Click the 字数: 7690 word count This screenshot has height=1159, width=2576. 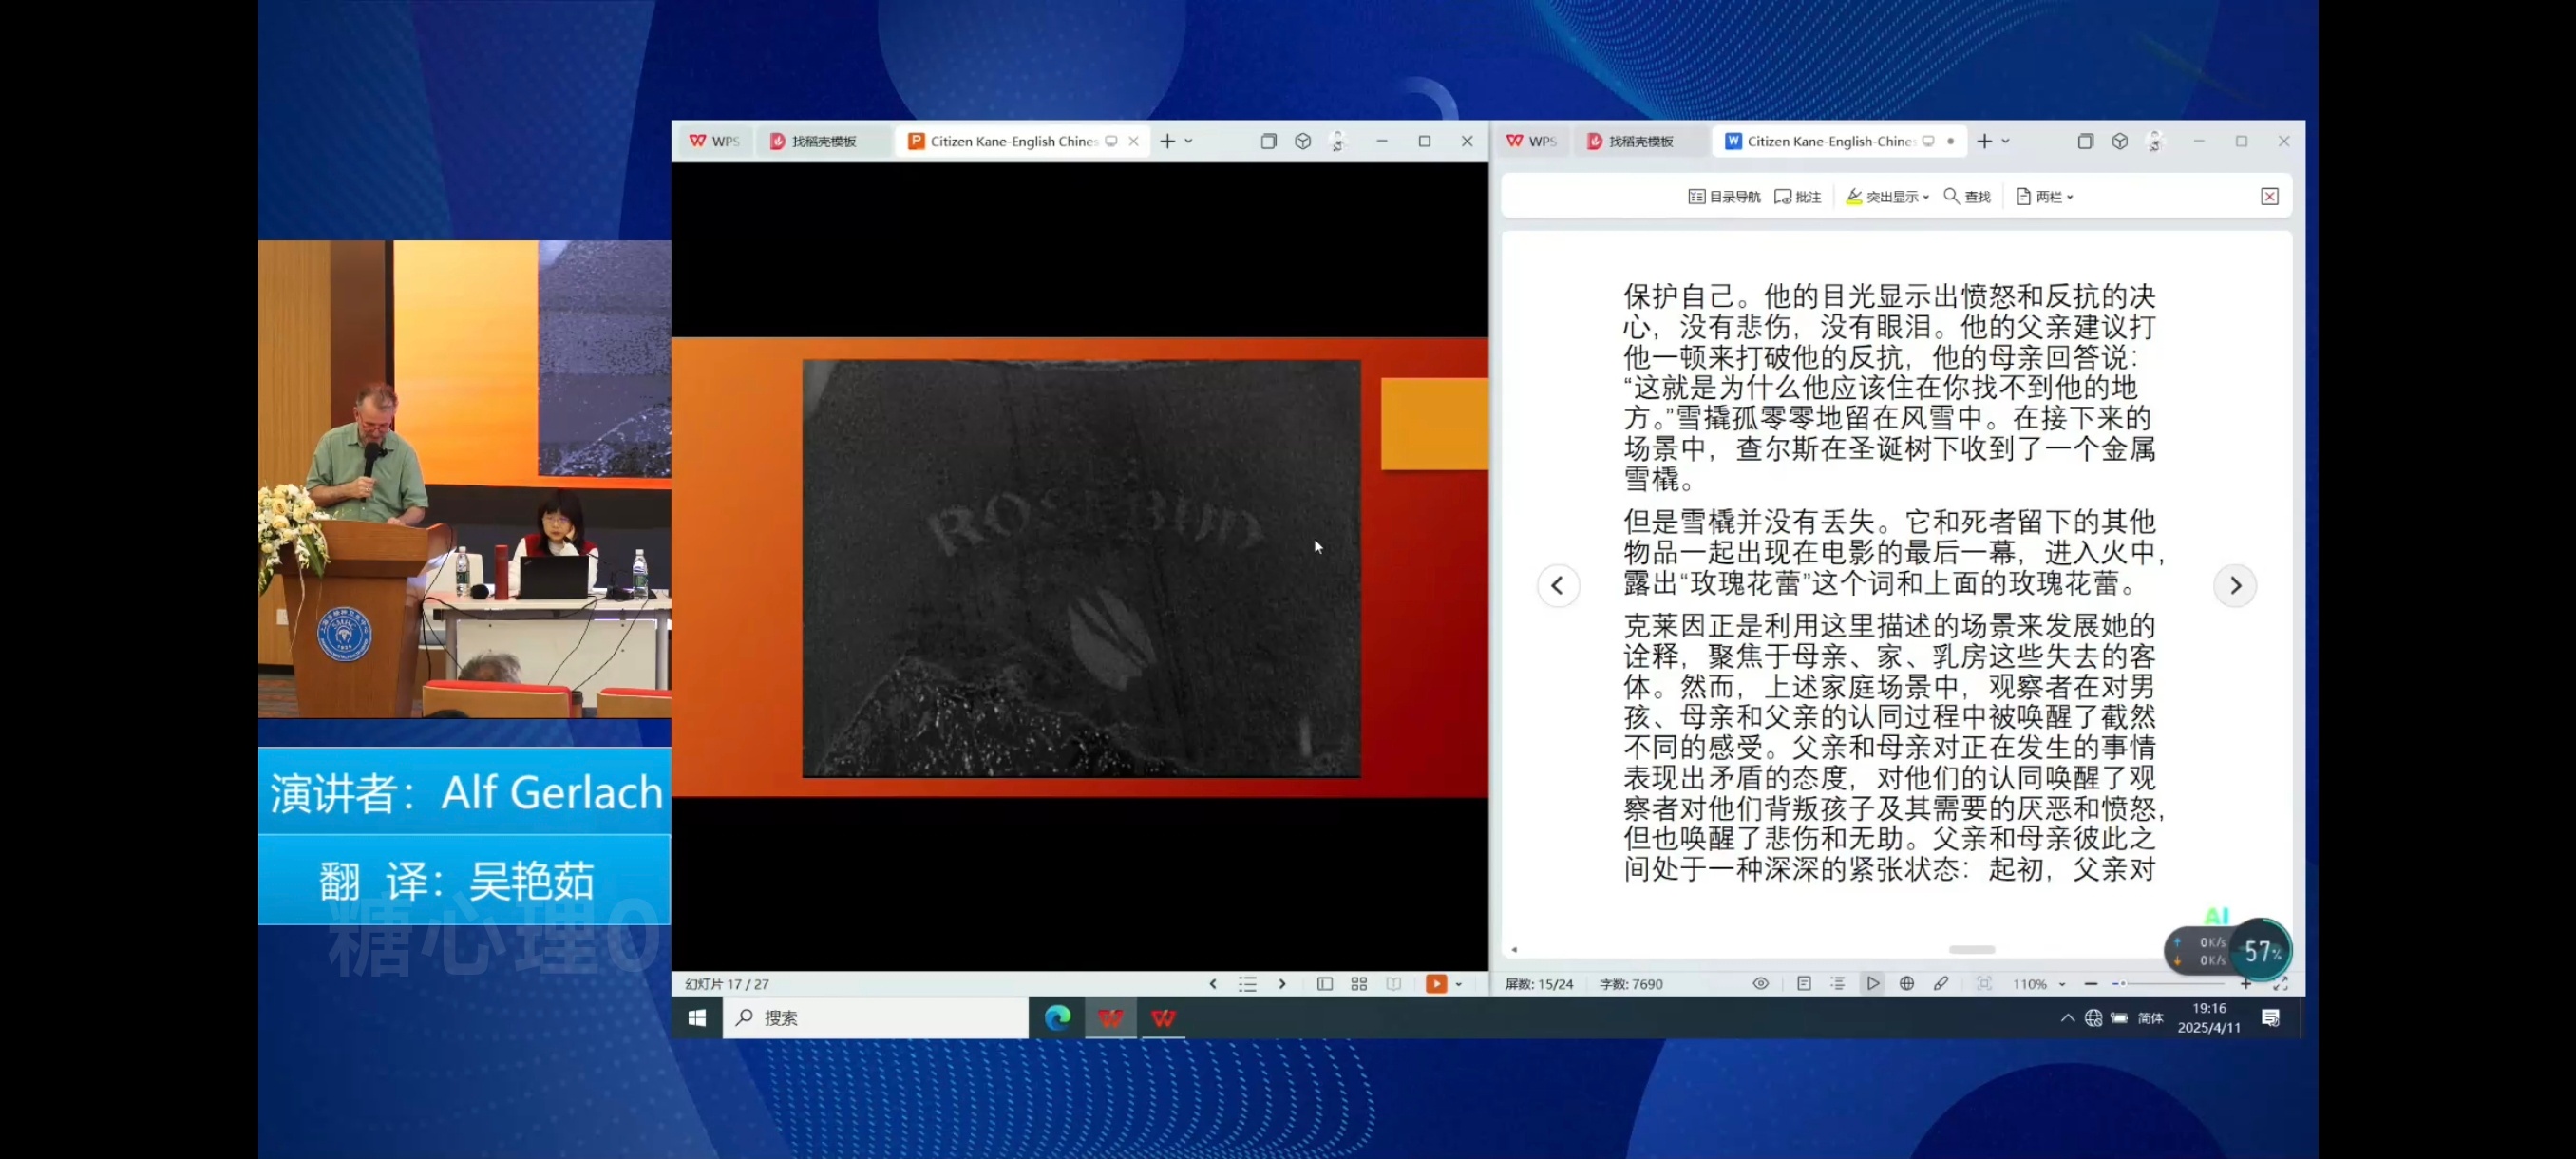[1631, 984]
